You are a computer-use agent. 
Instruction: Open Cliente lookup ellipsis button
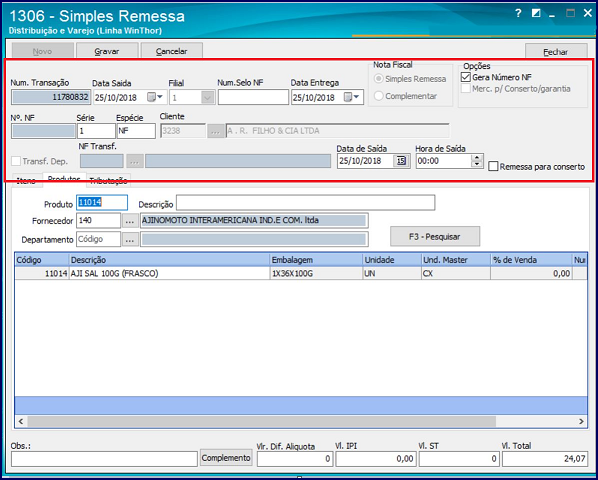215,131
